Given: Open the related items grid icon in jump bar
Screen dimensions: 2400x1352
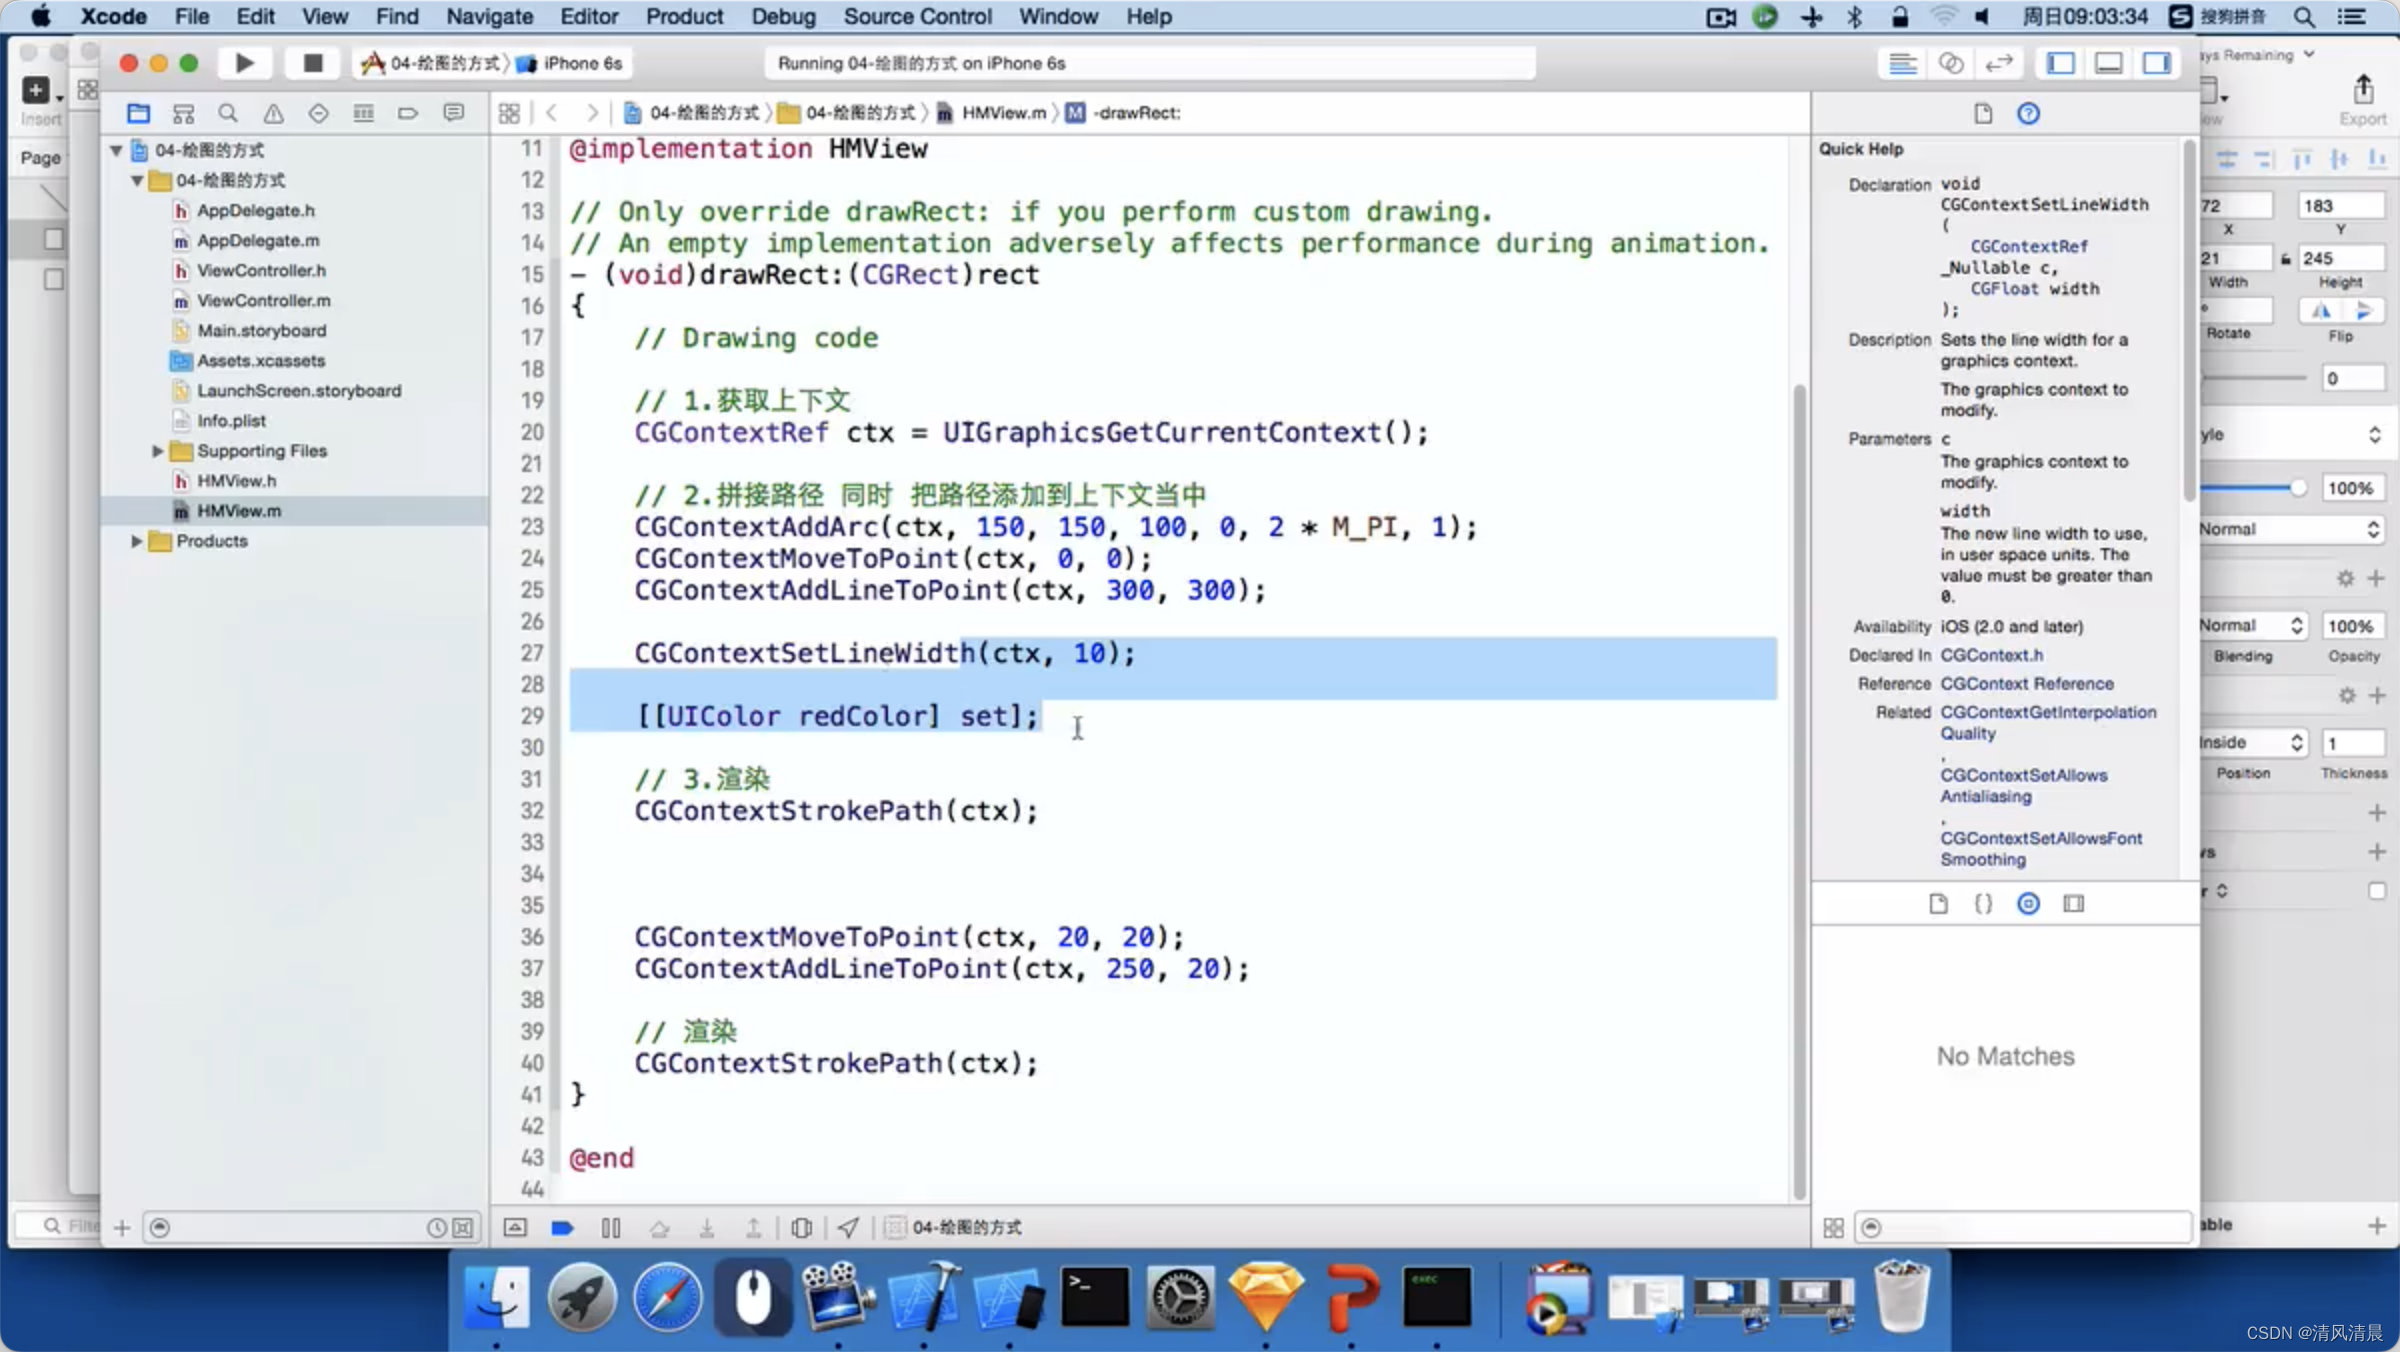Looking at the screenshot, I should tap(509, 113).
